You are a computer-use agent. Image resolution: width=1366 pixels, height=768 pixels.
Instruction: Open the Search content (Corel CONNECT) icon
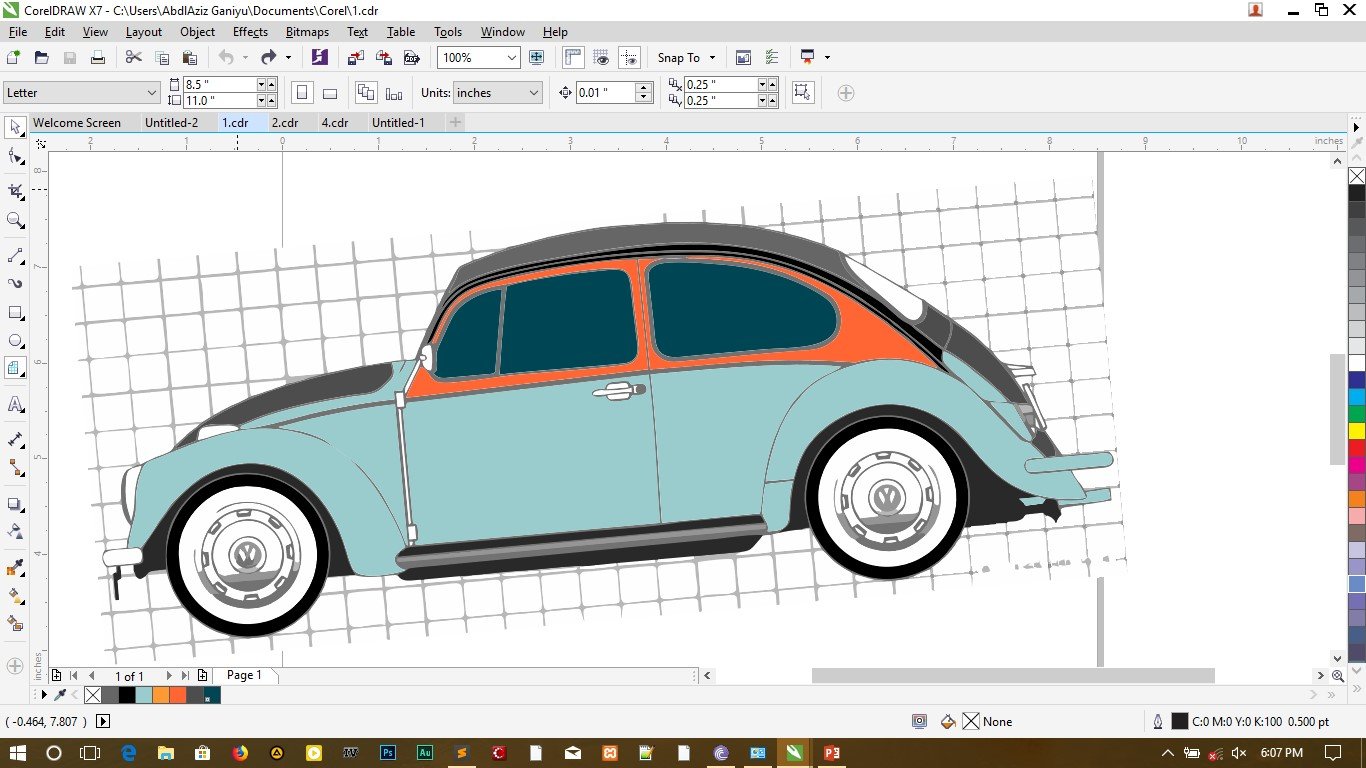(319, 58)
